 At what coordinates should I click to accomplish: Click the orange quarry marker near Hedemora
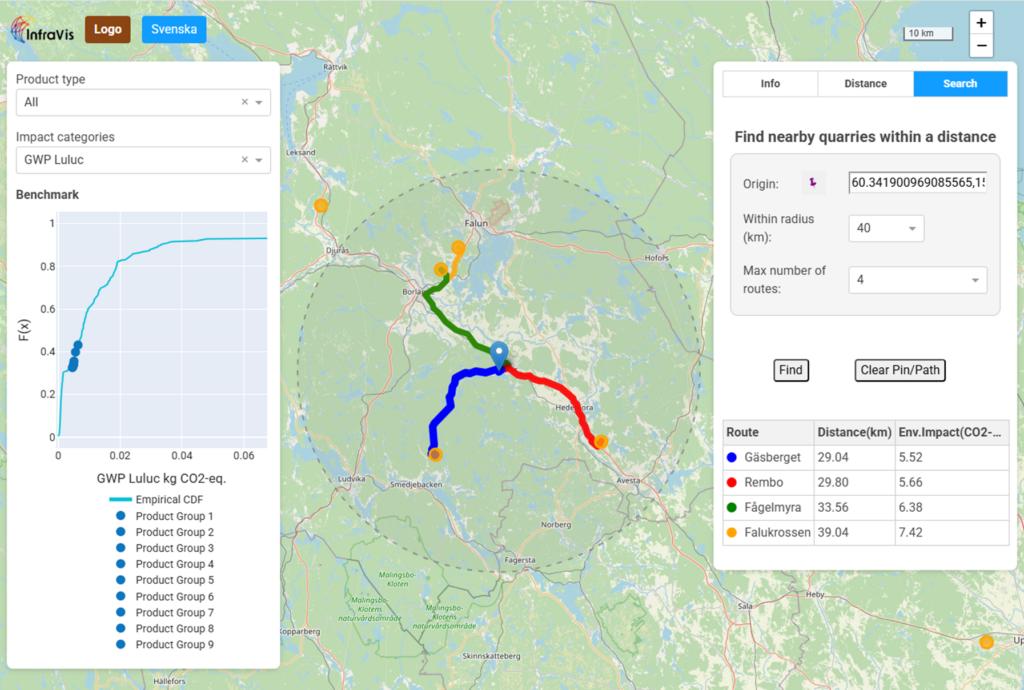pos(600,441)
